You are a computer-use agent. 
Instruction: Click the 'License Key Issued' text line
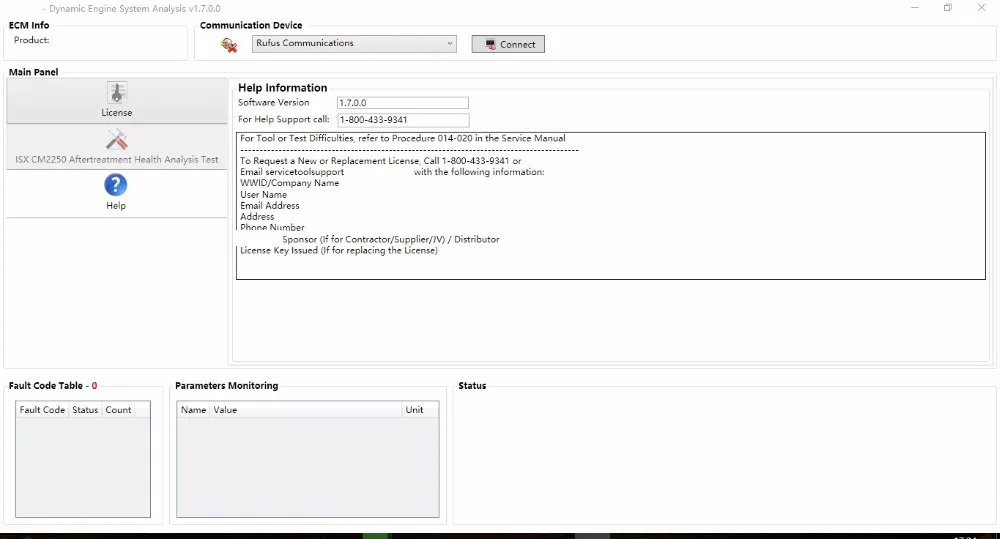[339, 251]
